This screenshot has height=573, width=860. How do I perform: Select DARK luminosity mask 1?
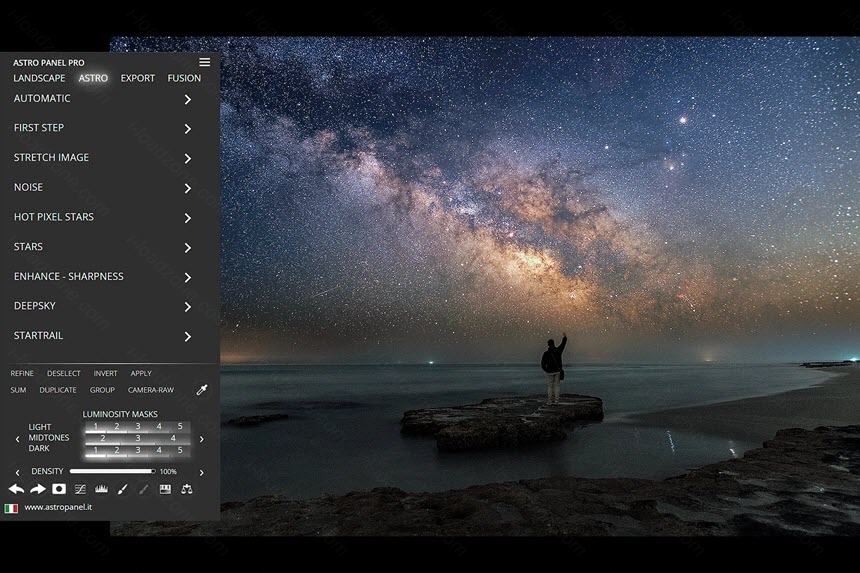pyautogui.click(x=95, y=450)
